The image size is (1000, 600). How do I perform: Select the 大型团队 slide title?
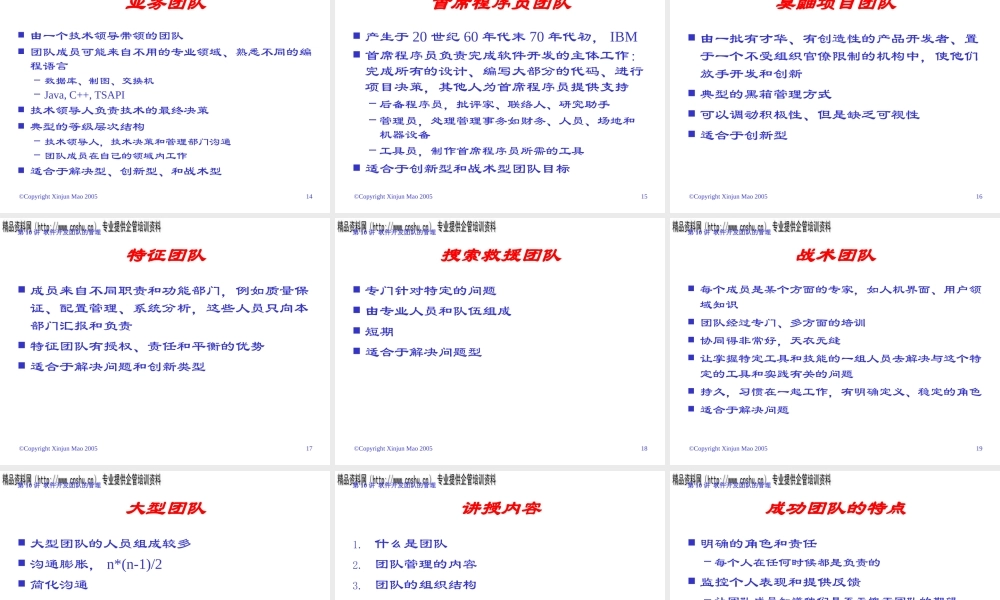tap(166, 508)
